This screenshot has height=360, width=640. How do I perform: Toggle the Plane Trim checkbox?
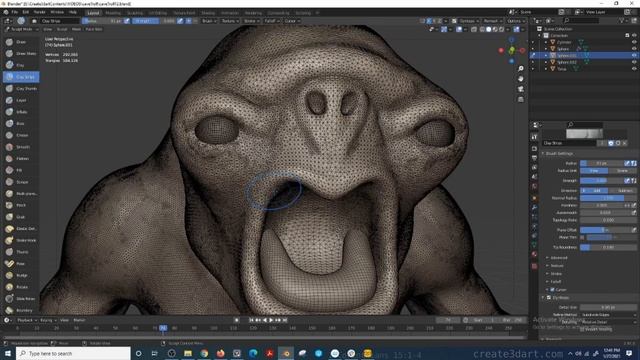pyautogui.click(x=582, y=237)
